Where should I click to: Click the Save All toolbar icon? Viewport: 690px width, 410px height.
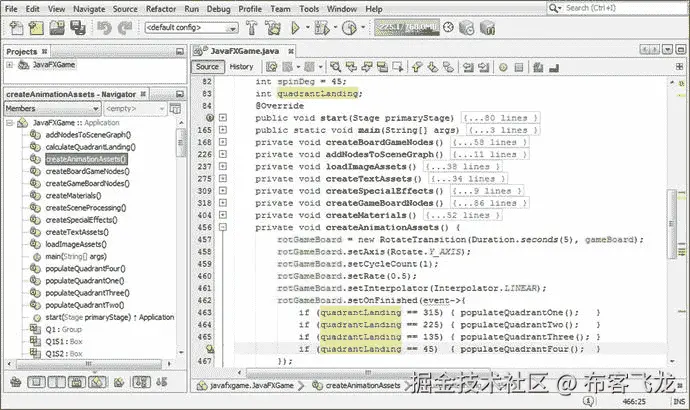point(78,28)
